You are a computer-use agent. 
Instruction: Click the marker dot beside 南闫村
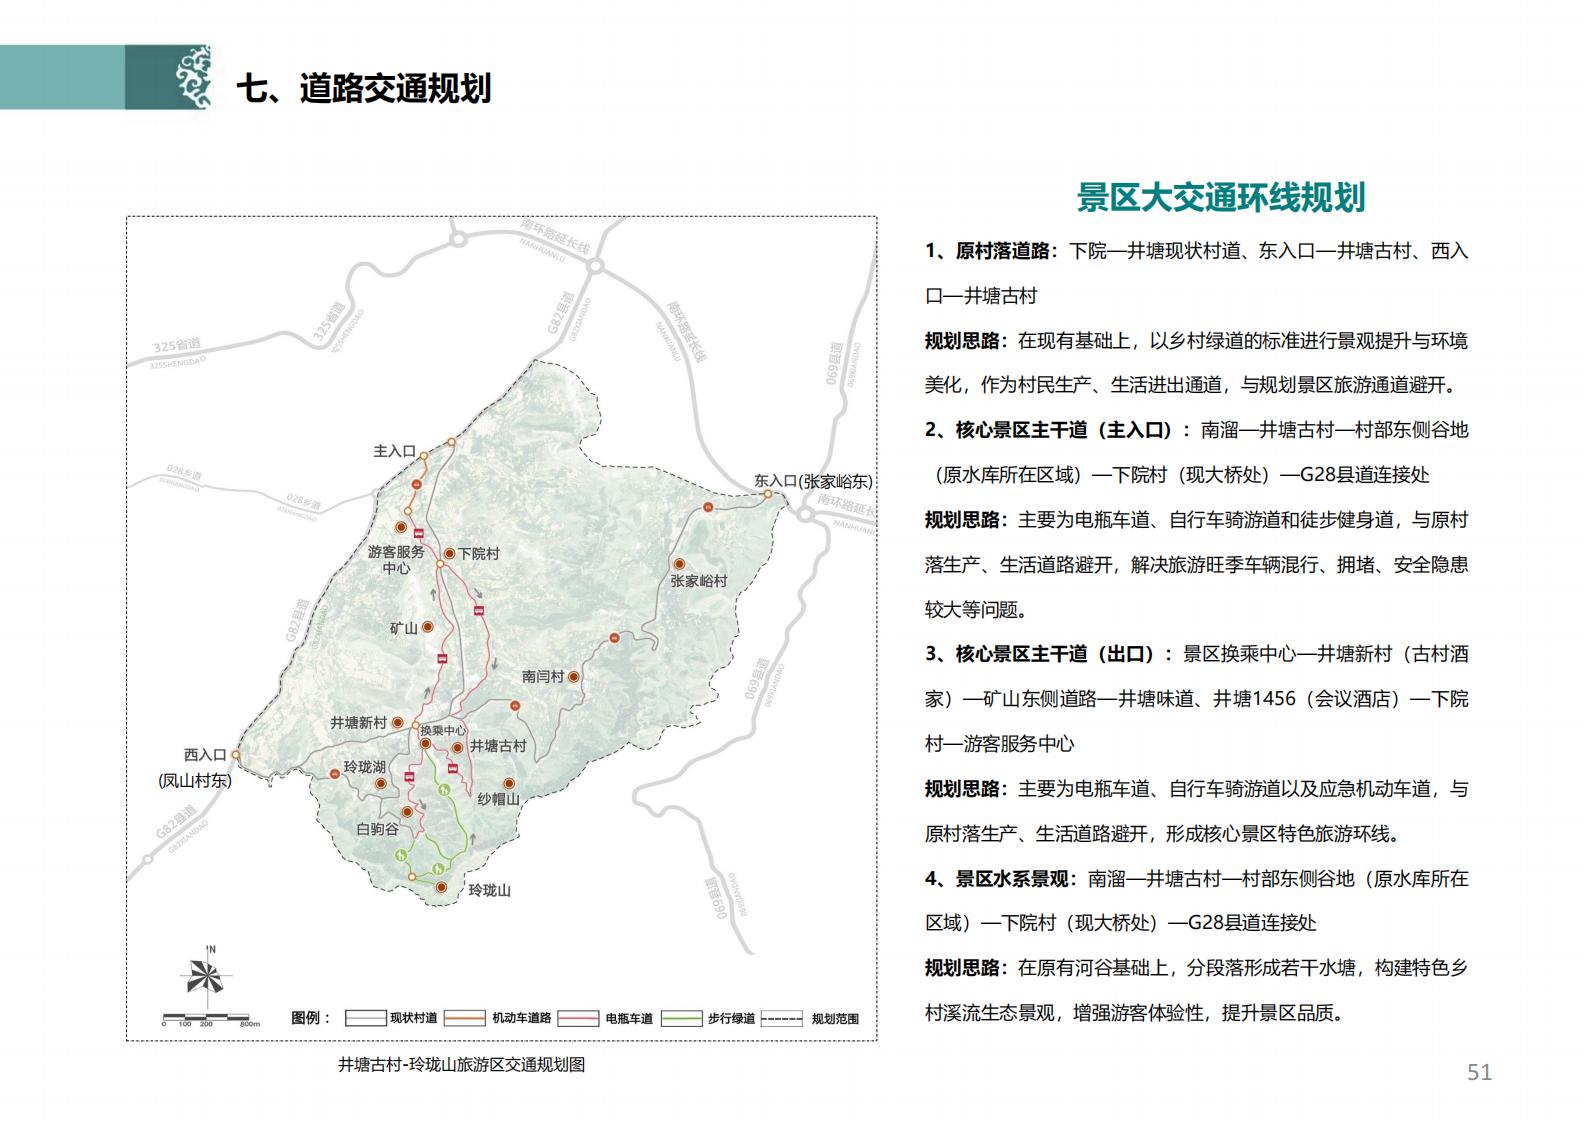[x=574, y=677]
